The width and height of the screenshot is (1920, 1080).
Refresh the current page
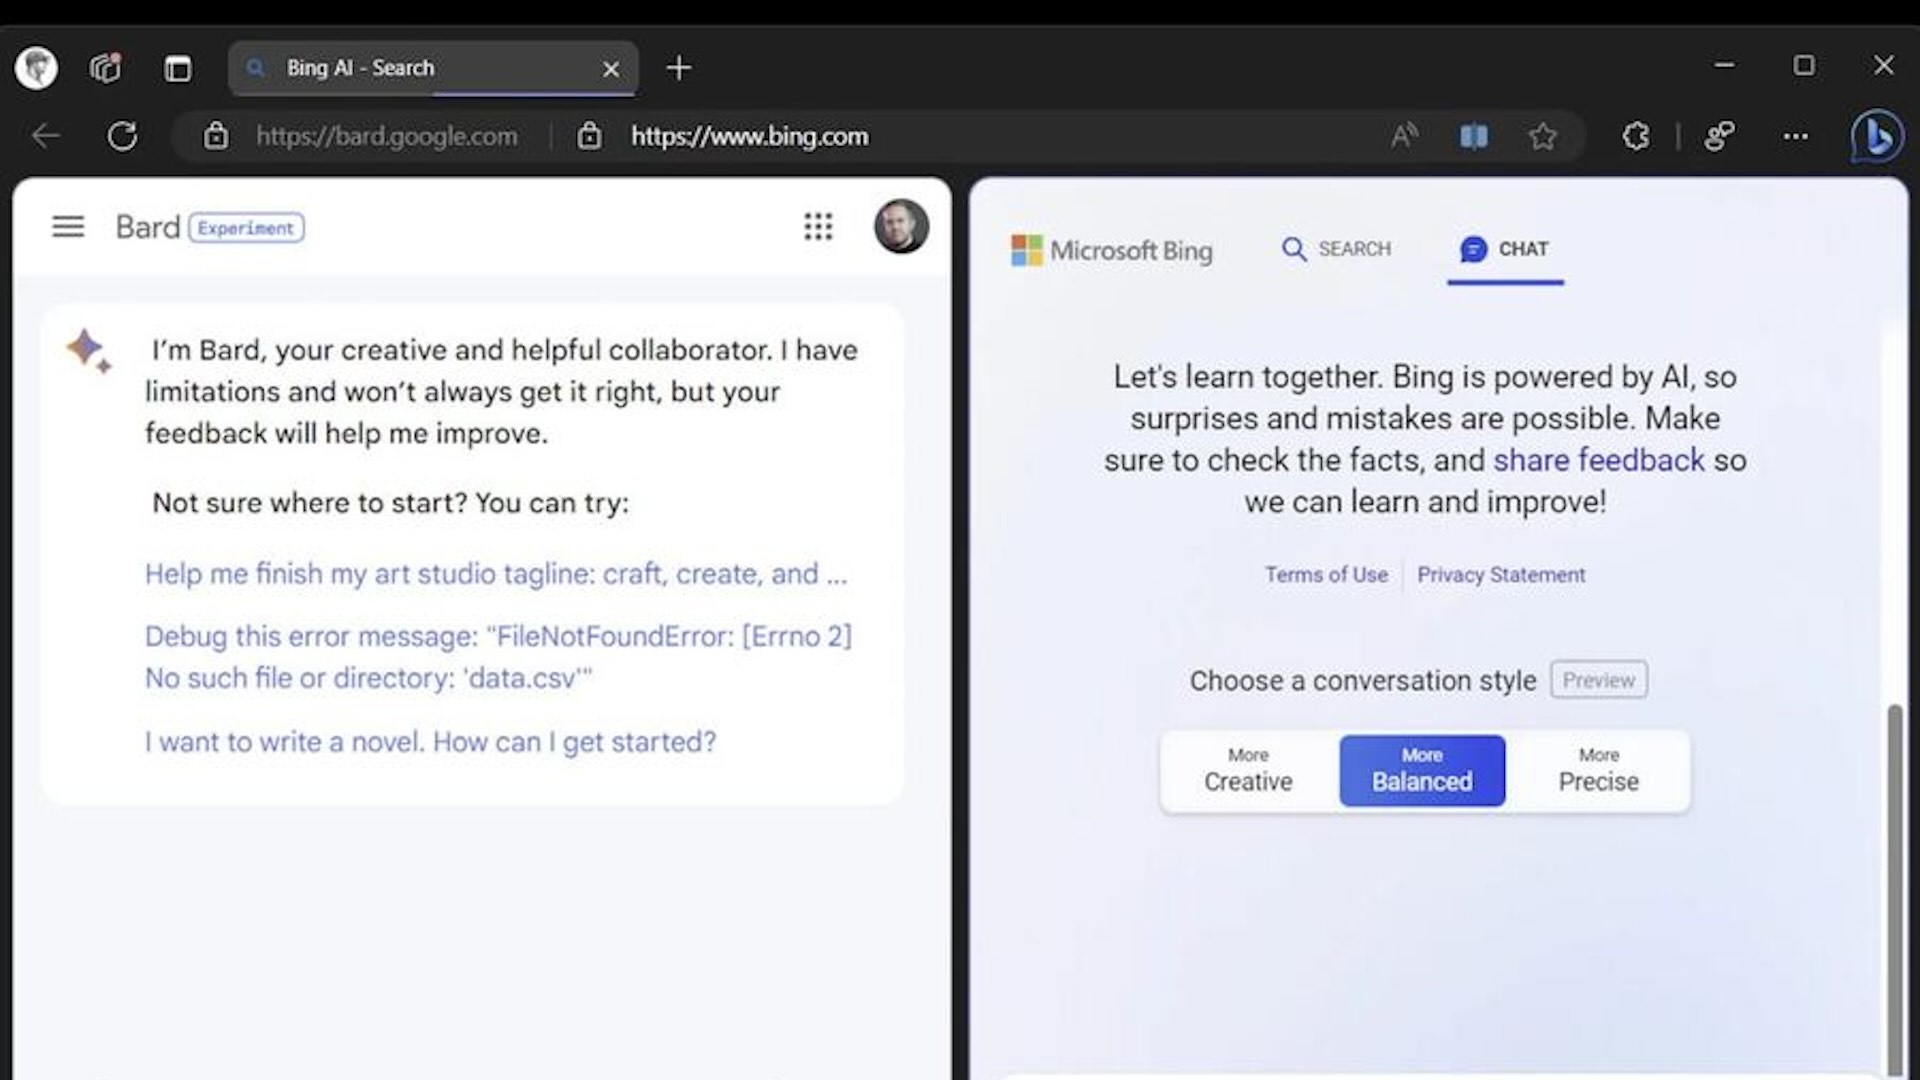point(122,136)
